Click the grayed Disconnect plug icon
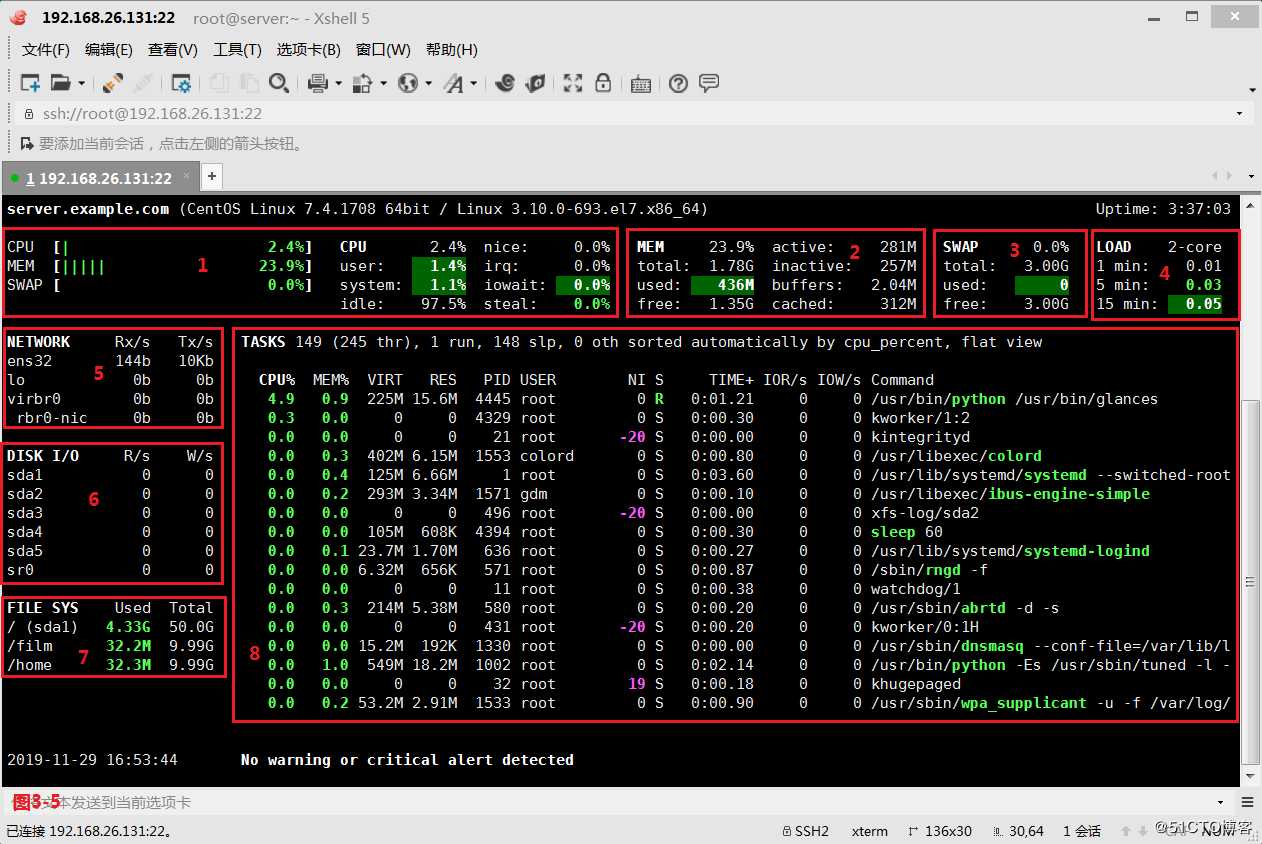The image size is (1262, 844). 143,84
